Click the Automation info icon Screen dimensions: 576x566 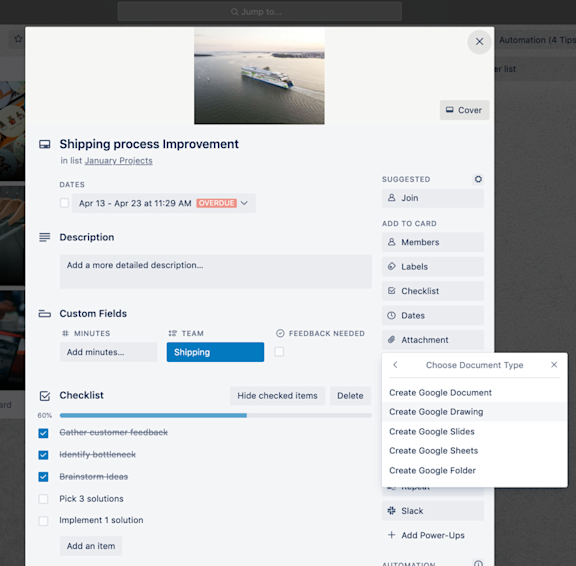478,563
